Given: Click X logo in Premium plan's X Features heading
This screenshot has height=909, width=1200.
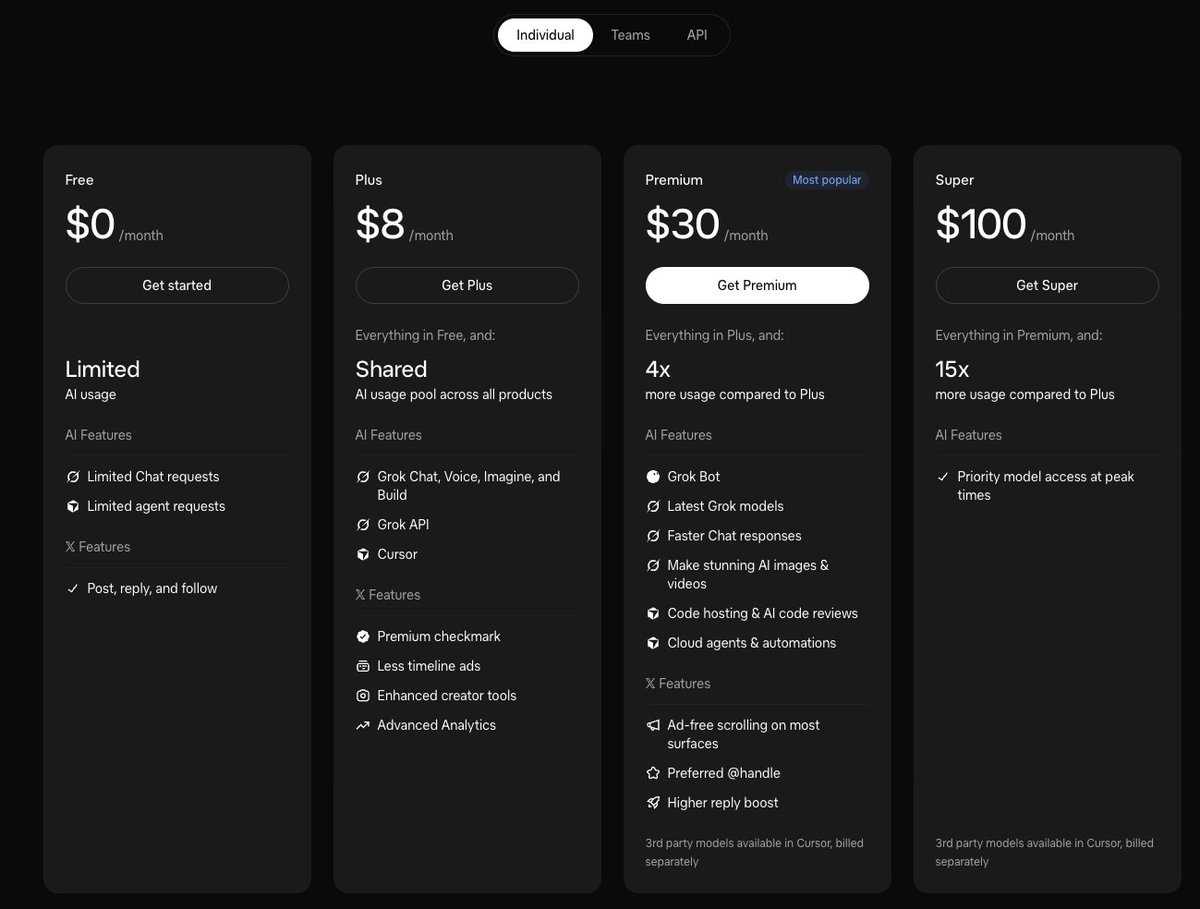Looking at the screenshot, I should 650,684.
